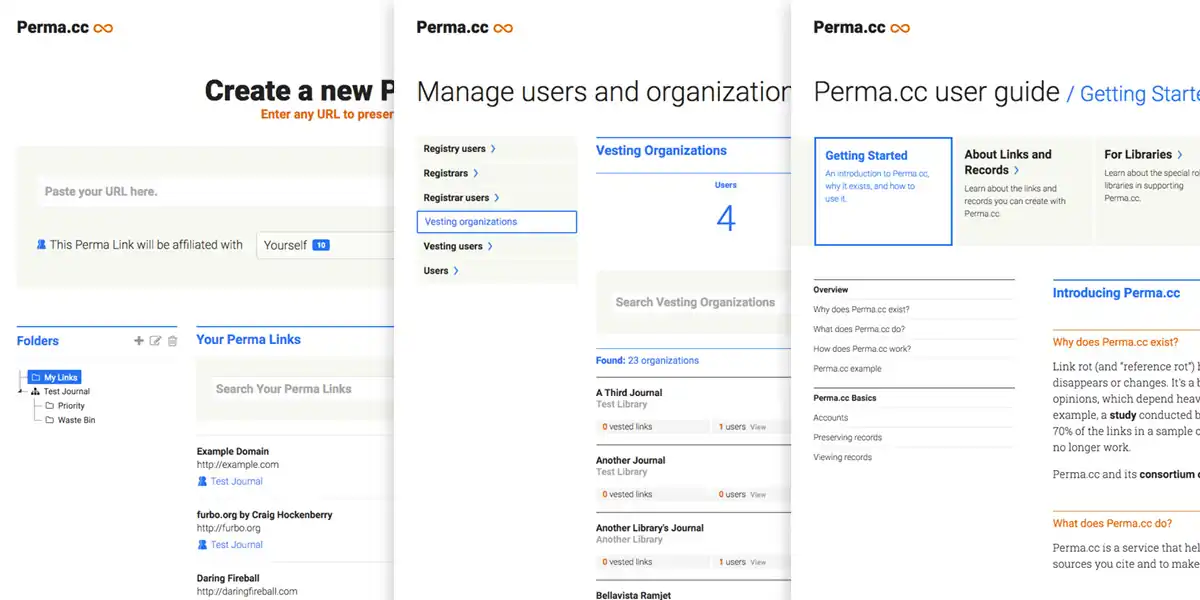
Task: Open Accounts link under Perma.cc Basics
Action: pos(831,418)
